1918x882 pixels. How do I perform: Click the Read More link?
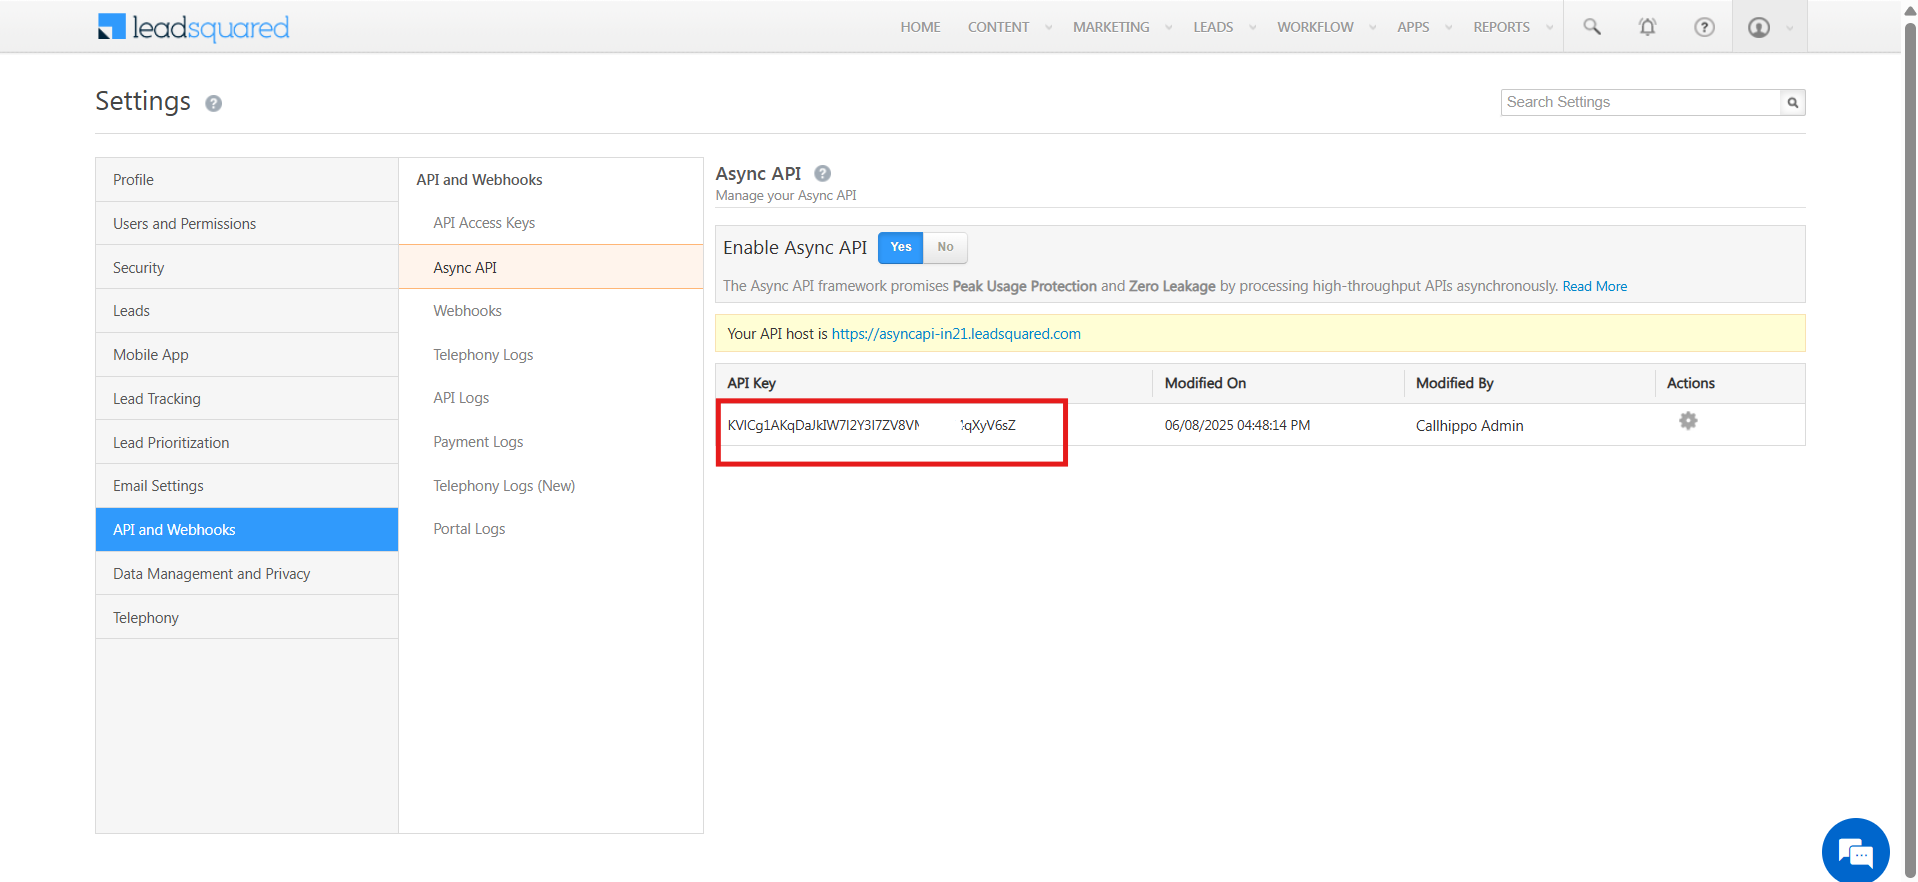[x=1594, y=286]
